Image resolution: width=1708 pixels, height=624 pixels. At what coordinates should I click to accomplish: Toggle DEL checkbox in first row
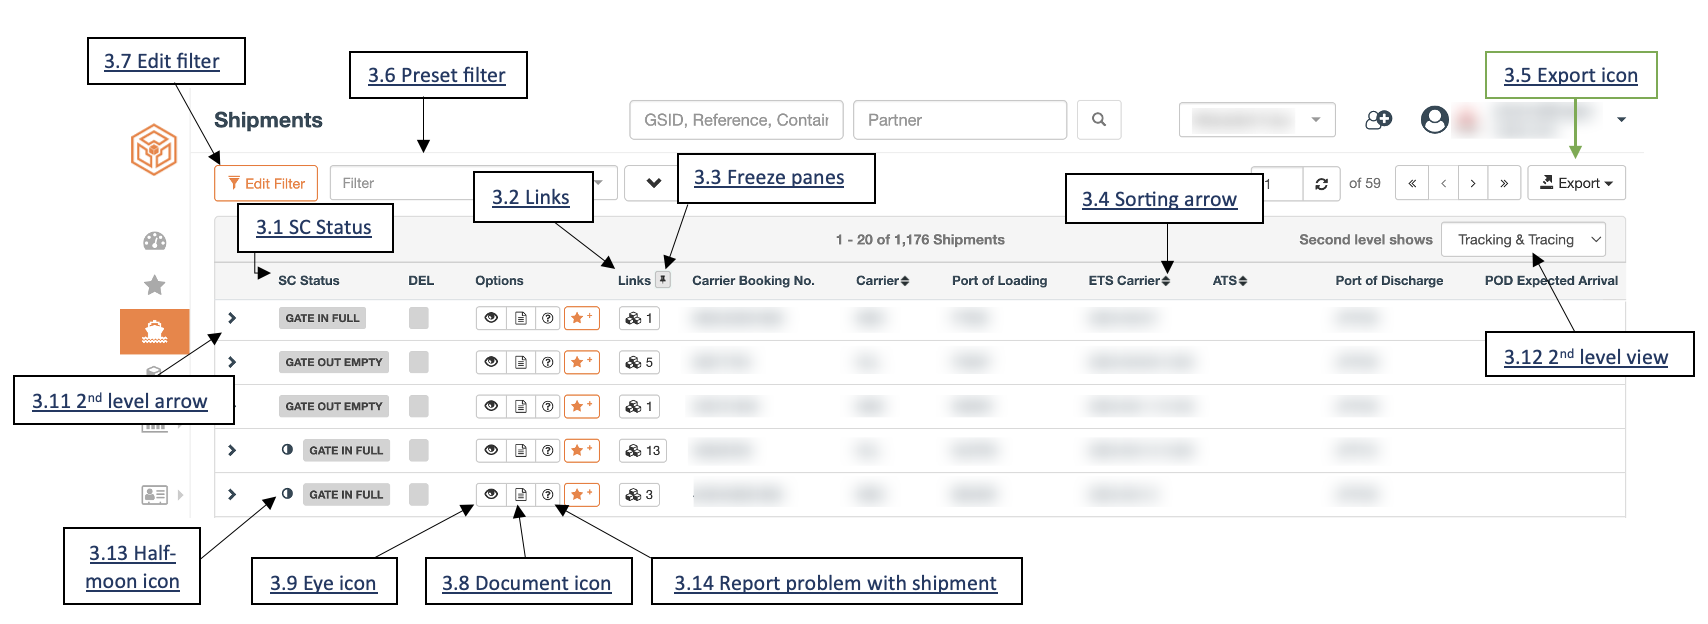[x=419, y=318]
